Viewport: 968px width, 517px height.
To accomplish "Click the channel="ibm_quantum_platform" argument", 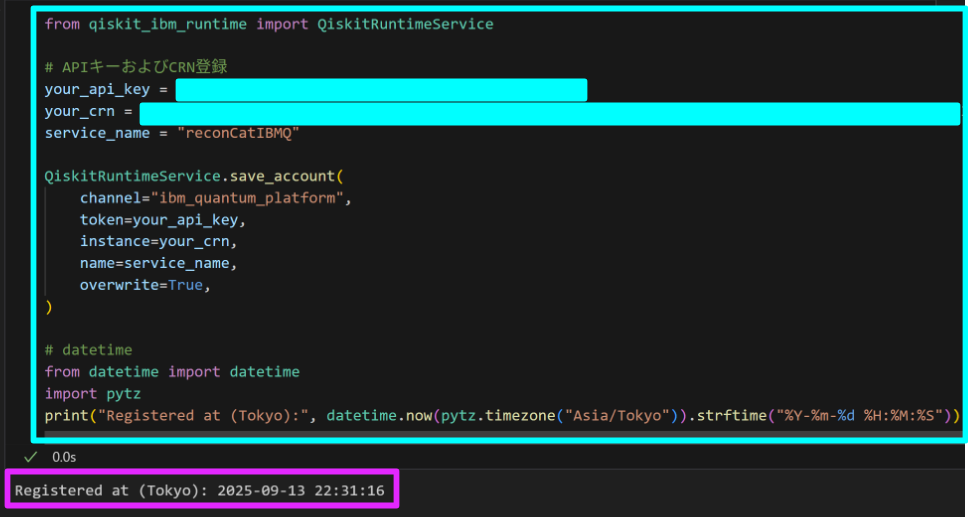I will coord(216,199).
